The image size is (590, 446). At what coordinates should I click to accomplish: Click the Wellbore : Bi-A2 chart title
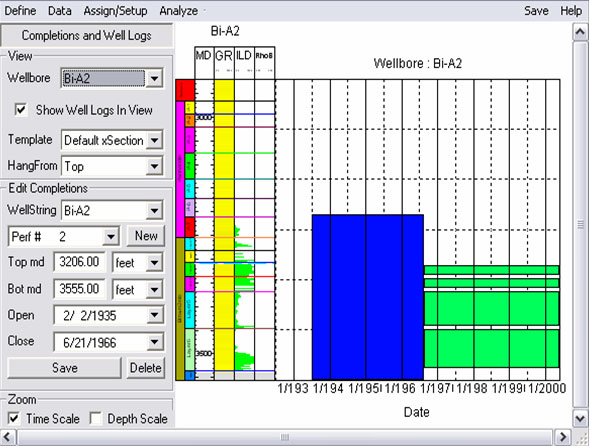coord(417,63)
